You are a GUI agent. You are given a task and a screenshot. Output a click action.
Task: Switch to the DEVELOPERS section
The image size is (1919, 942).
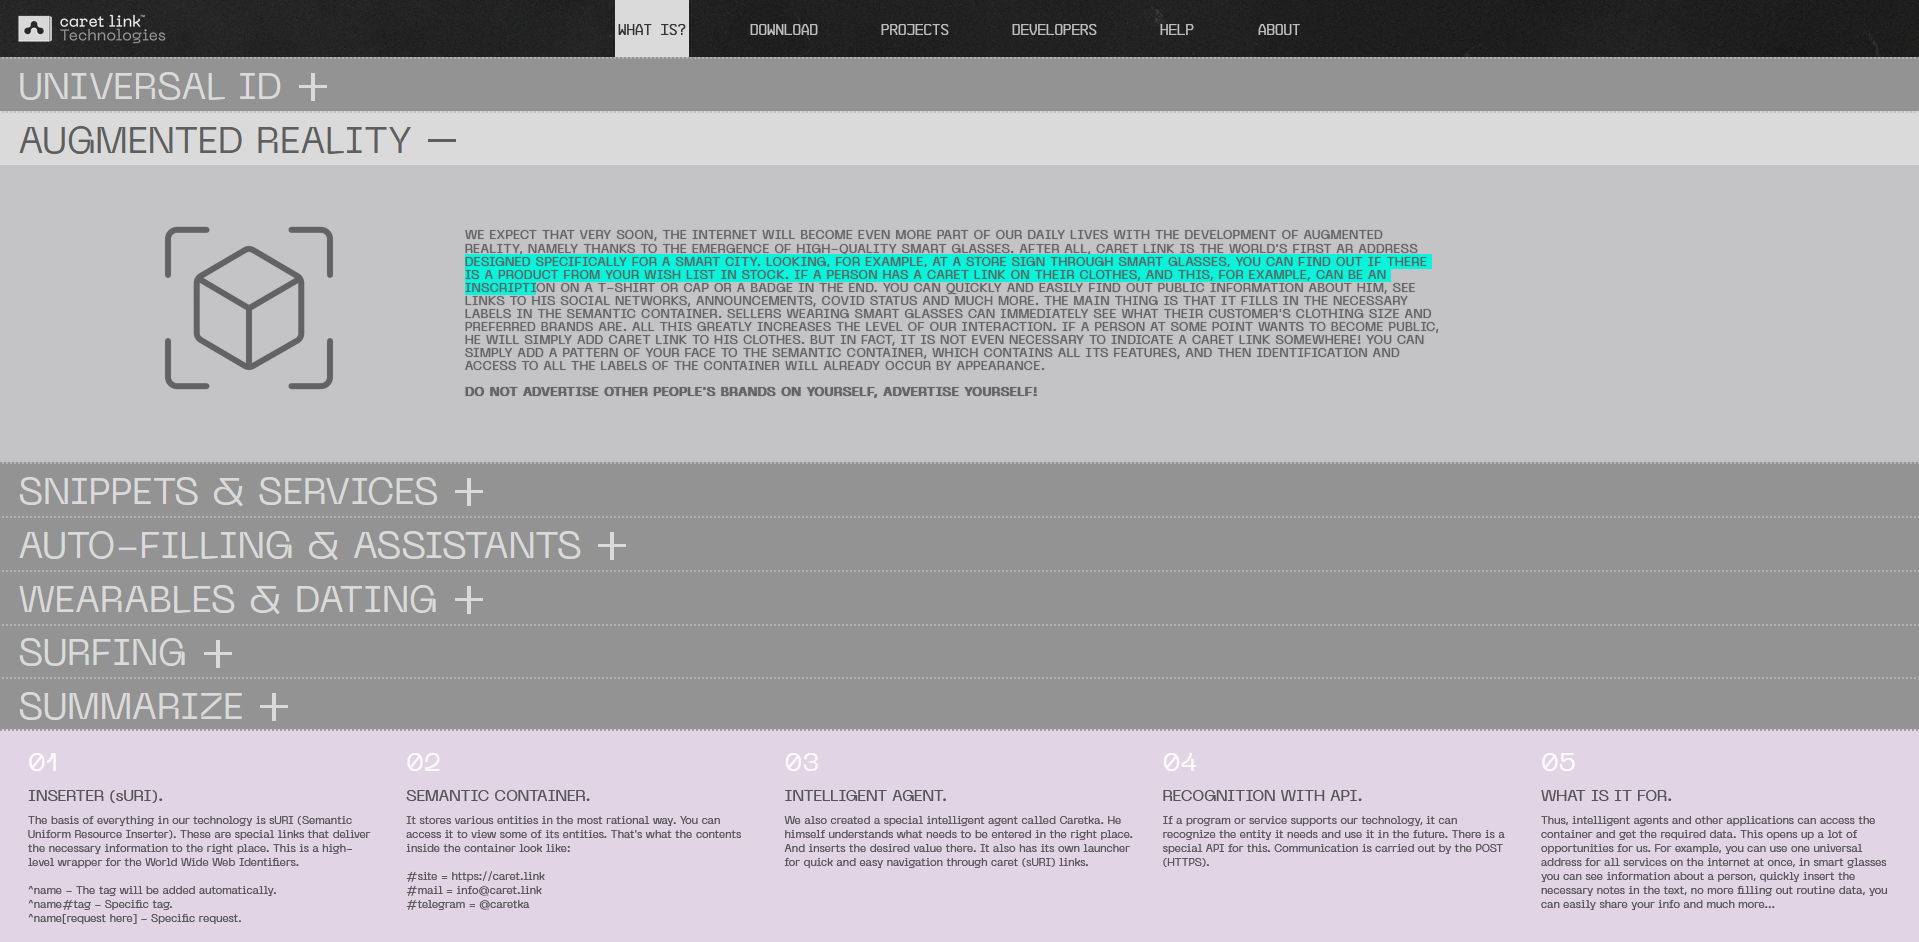1053,29
